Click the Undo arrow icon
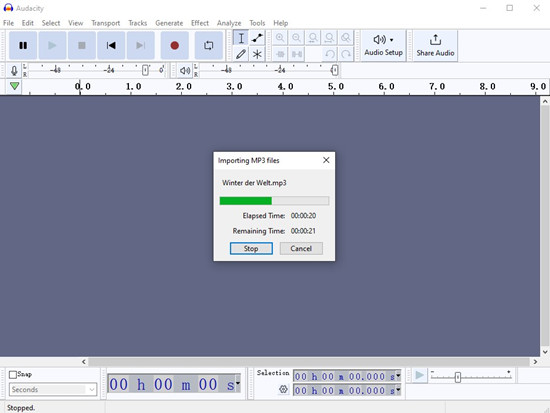 tap(329, 54)
